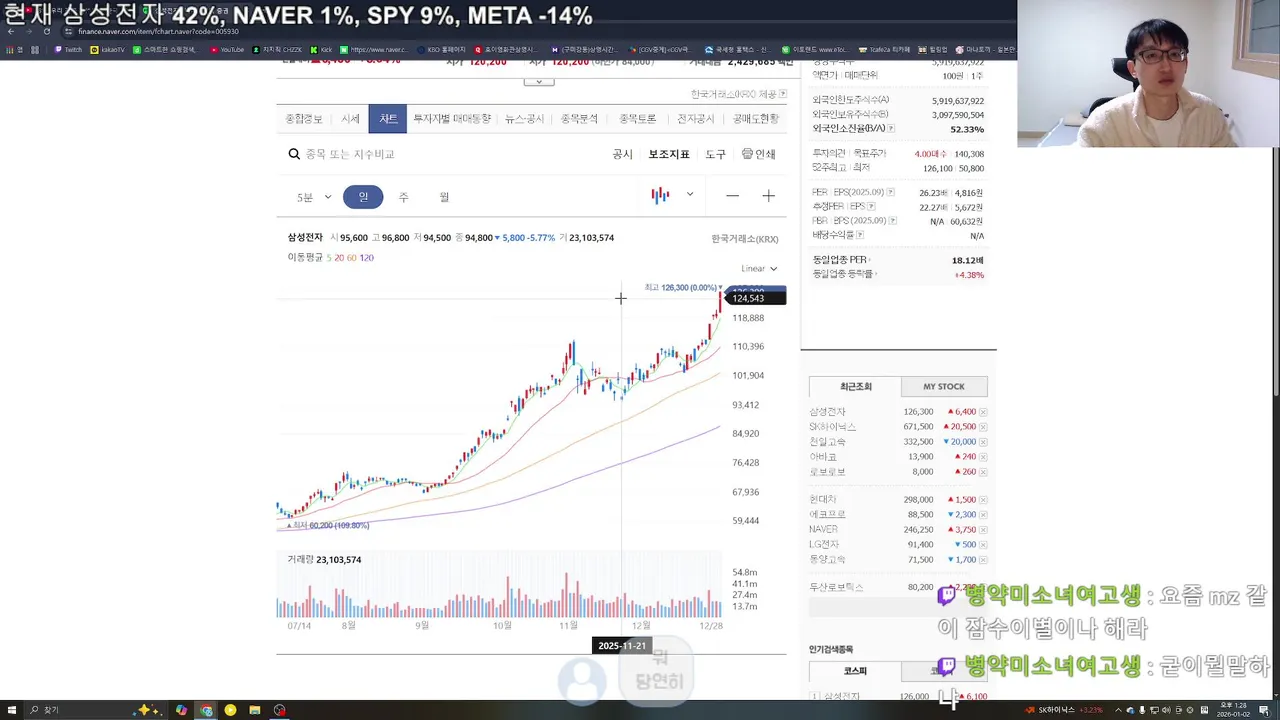Image resolution: width=1280 pixels, height=720 pixels.
Task: Click help icon beside 추정PER EPS
Action: click(871, 207)
